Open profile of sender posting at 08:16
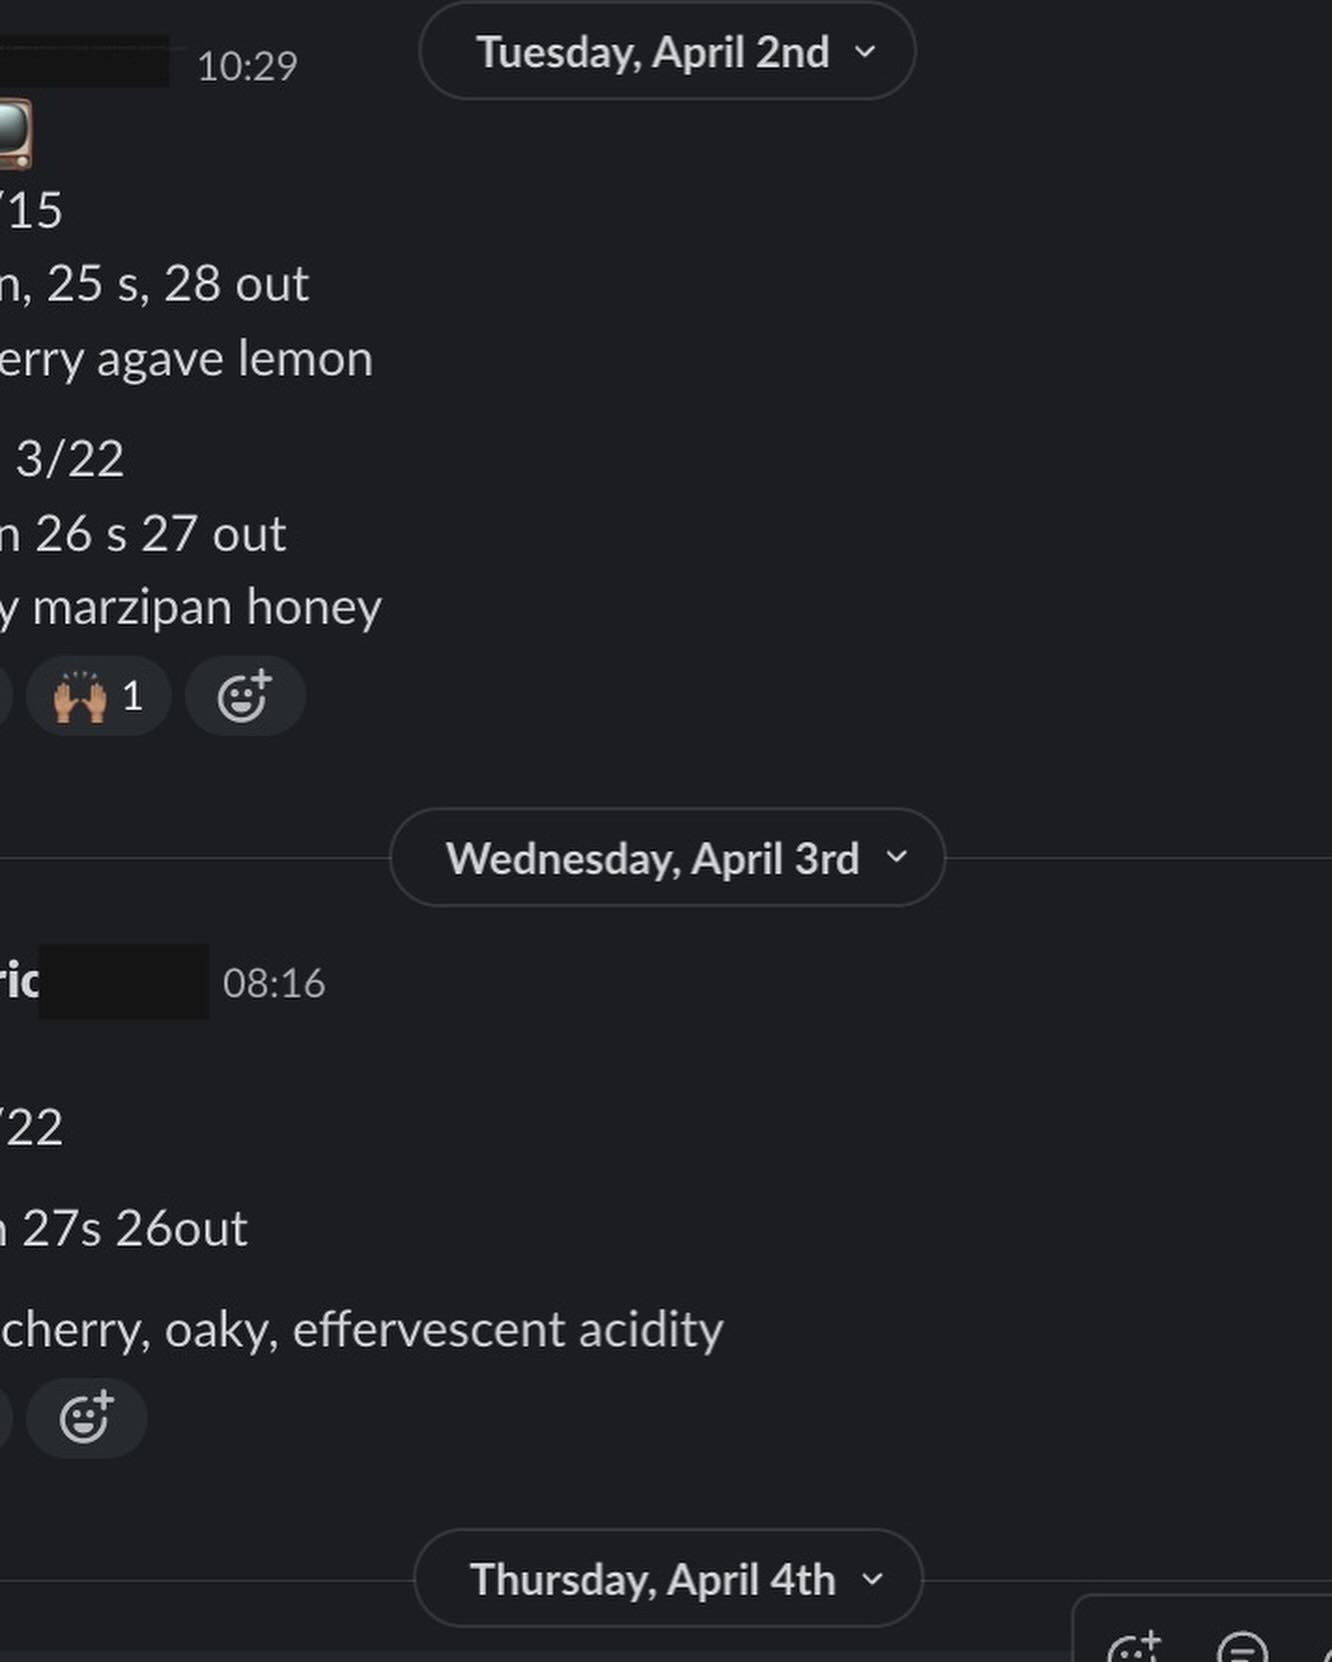Image resolution: width=1332 pixels, height=1662 pixels. 20,982
